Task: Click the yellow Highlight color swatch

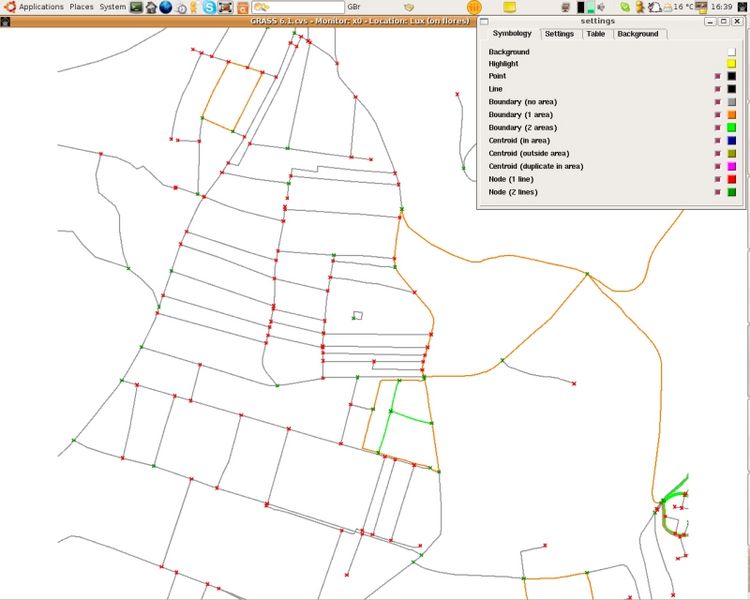Action: point(732,63)
